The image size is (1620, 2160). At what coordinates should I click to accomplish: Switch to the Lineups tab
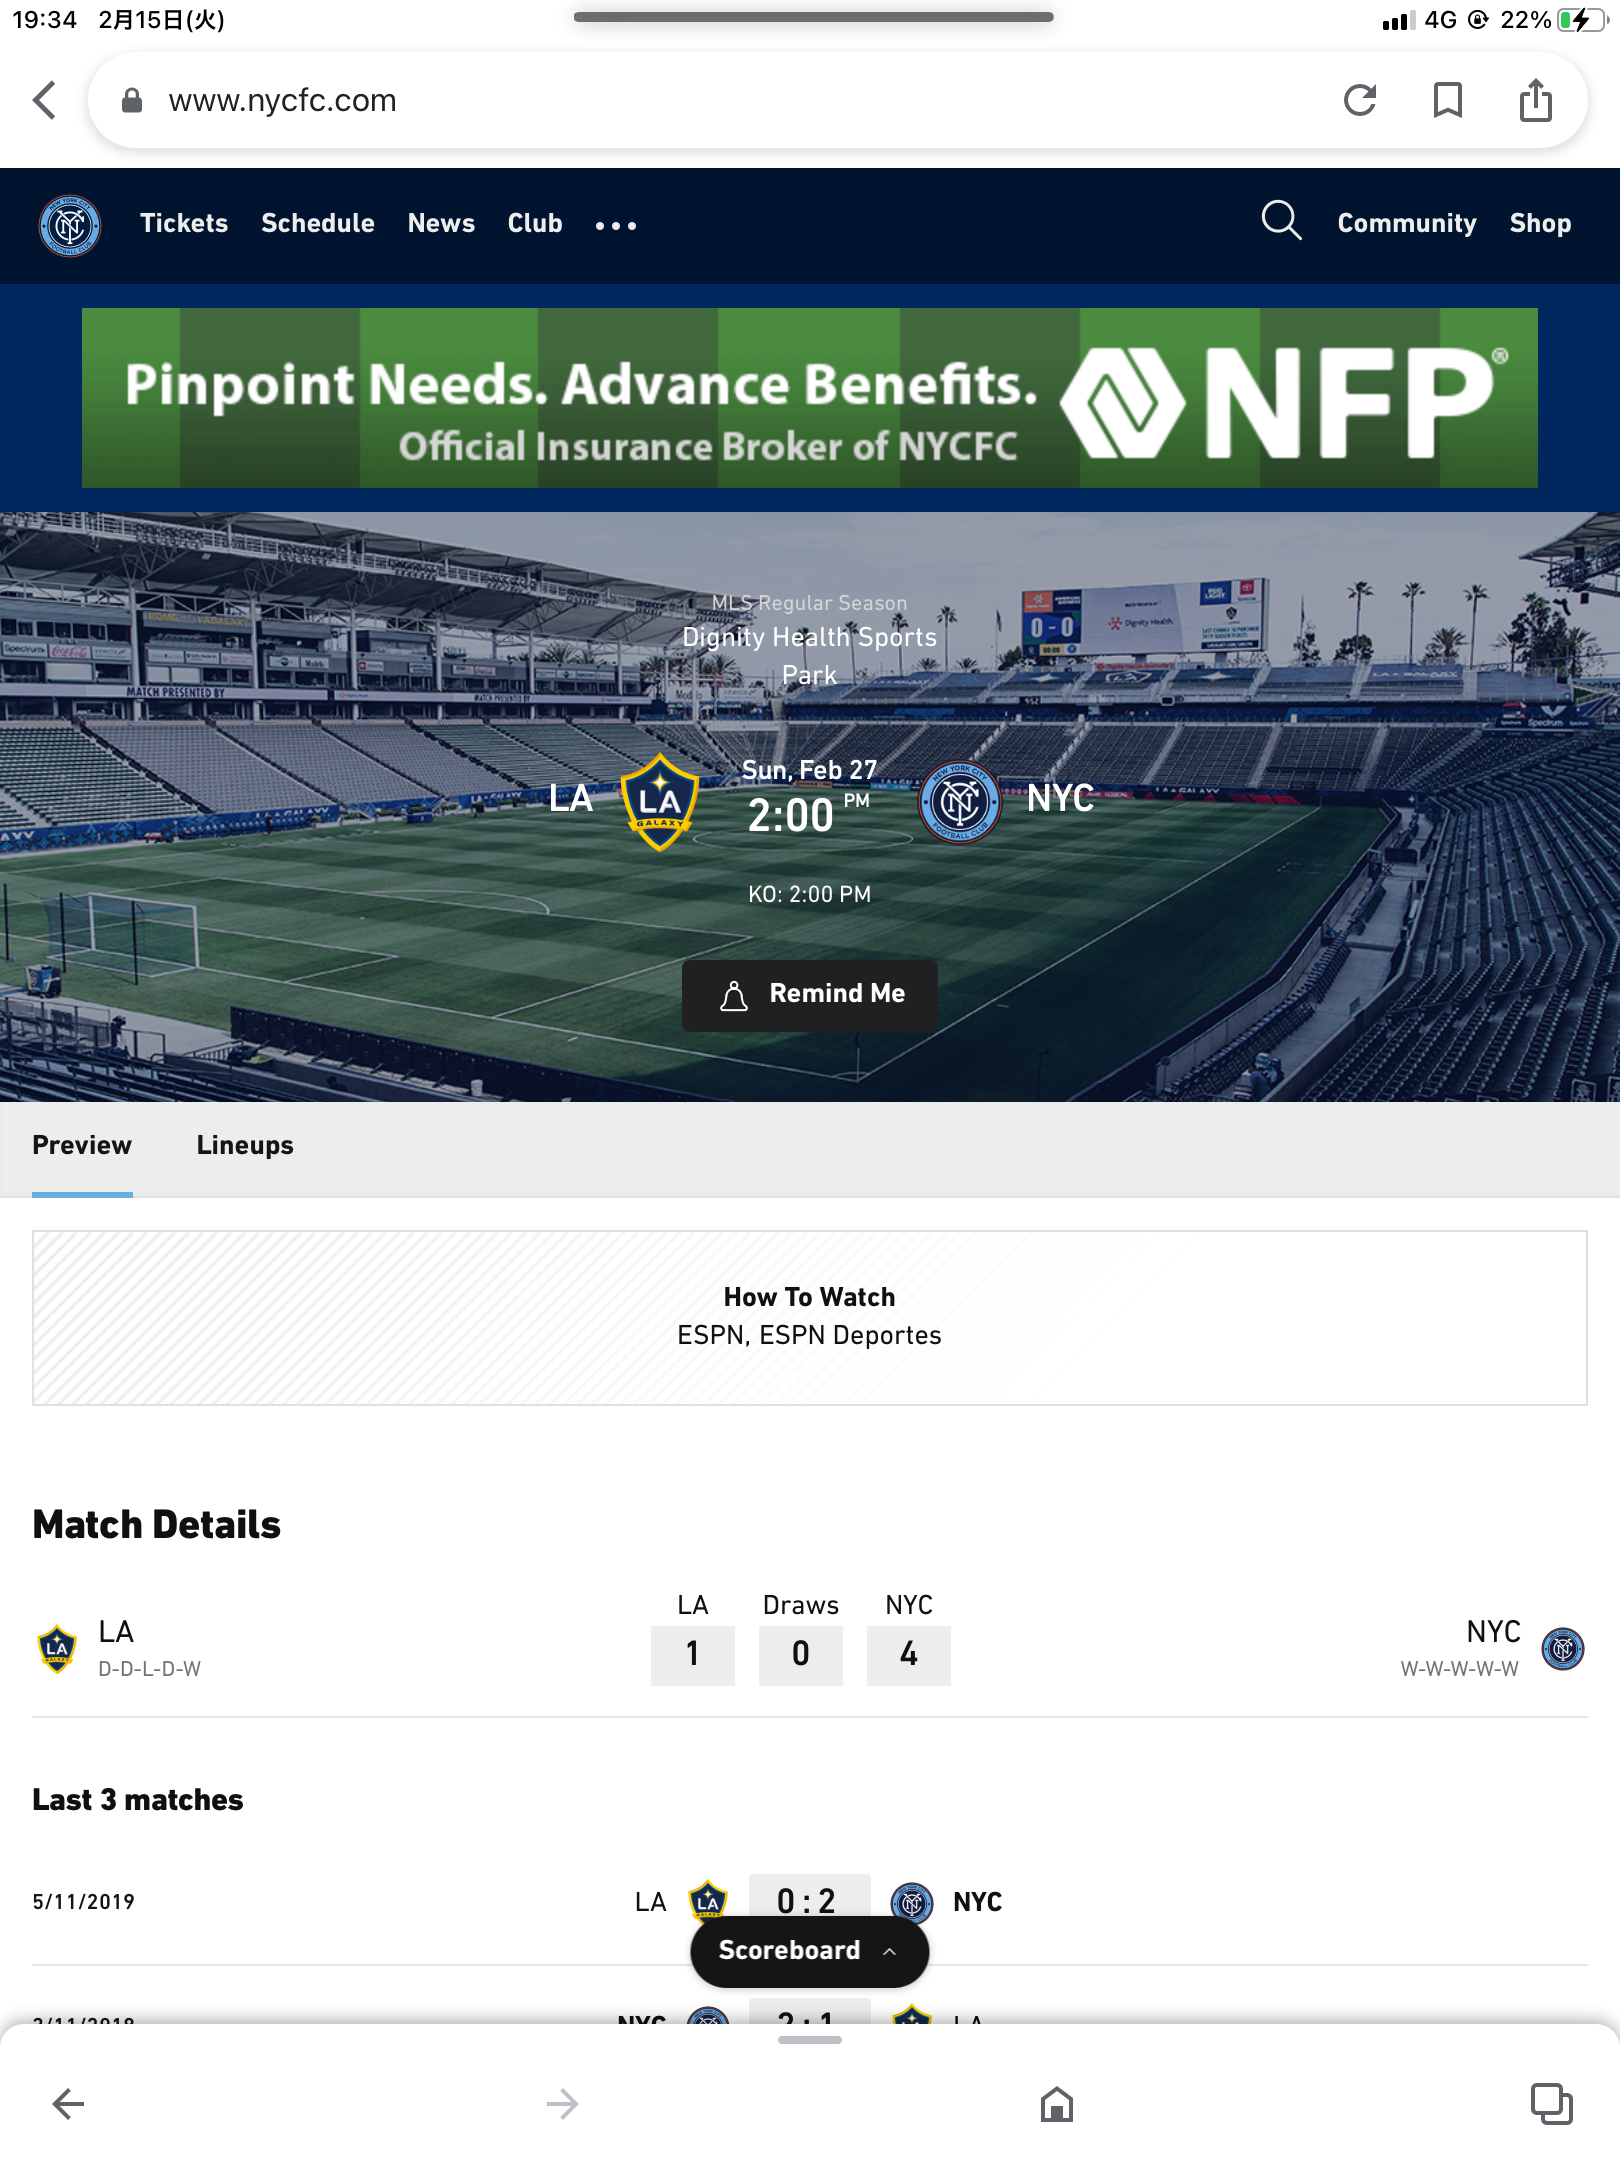tap(245, 1146)
